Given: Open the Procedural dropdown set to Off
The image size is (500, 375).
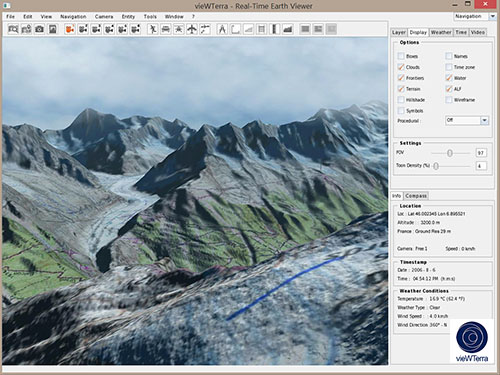Looking at the screenshot, I should point(467,120).
